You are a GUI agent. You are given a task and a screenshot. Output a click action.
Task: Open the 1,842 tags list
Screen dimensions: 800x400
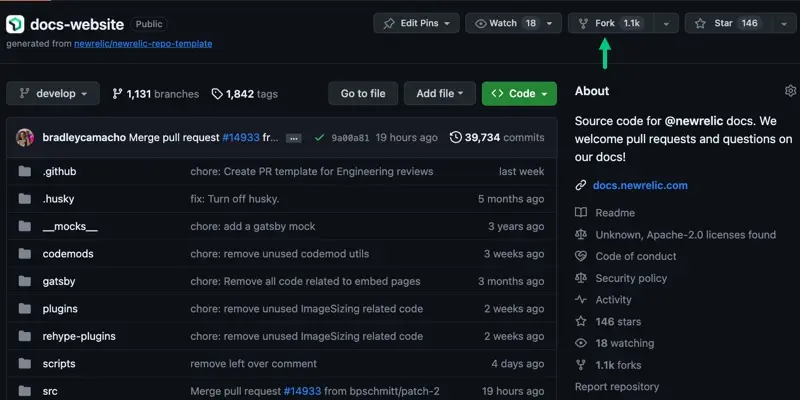[x=245, y=94]
